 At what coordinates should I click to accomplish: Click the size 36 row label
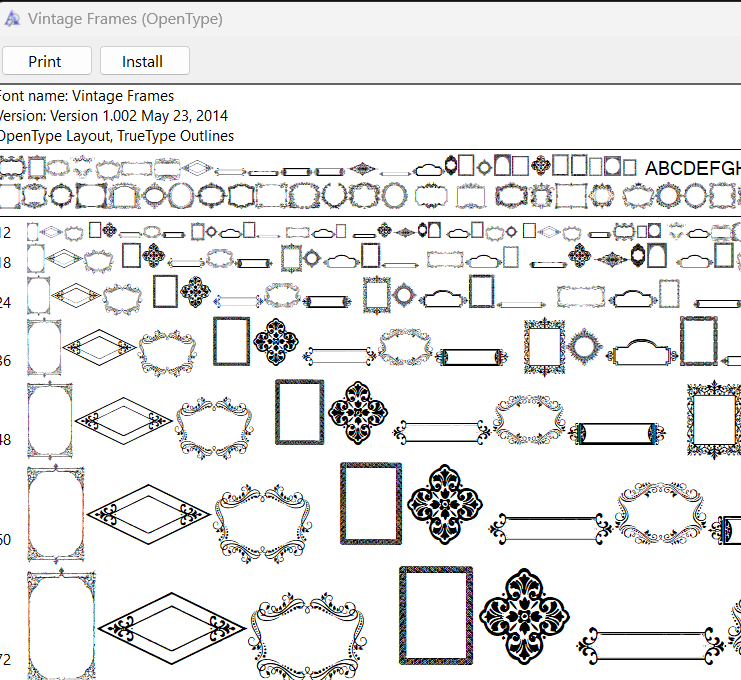coord(5,361)
